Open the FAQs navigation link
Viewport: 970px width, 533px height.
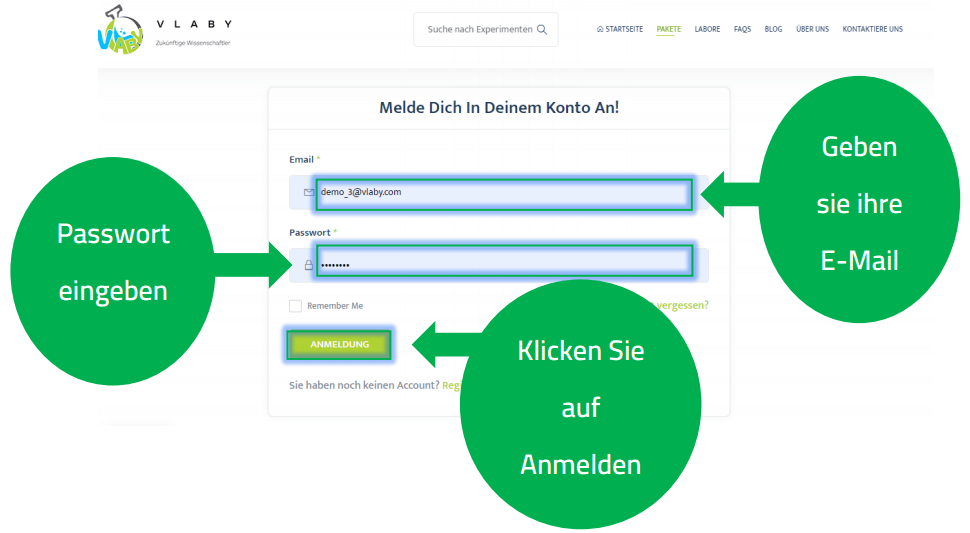click(742, 29)
